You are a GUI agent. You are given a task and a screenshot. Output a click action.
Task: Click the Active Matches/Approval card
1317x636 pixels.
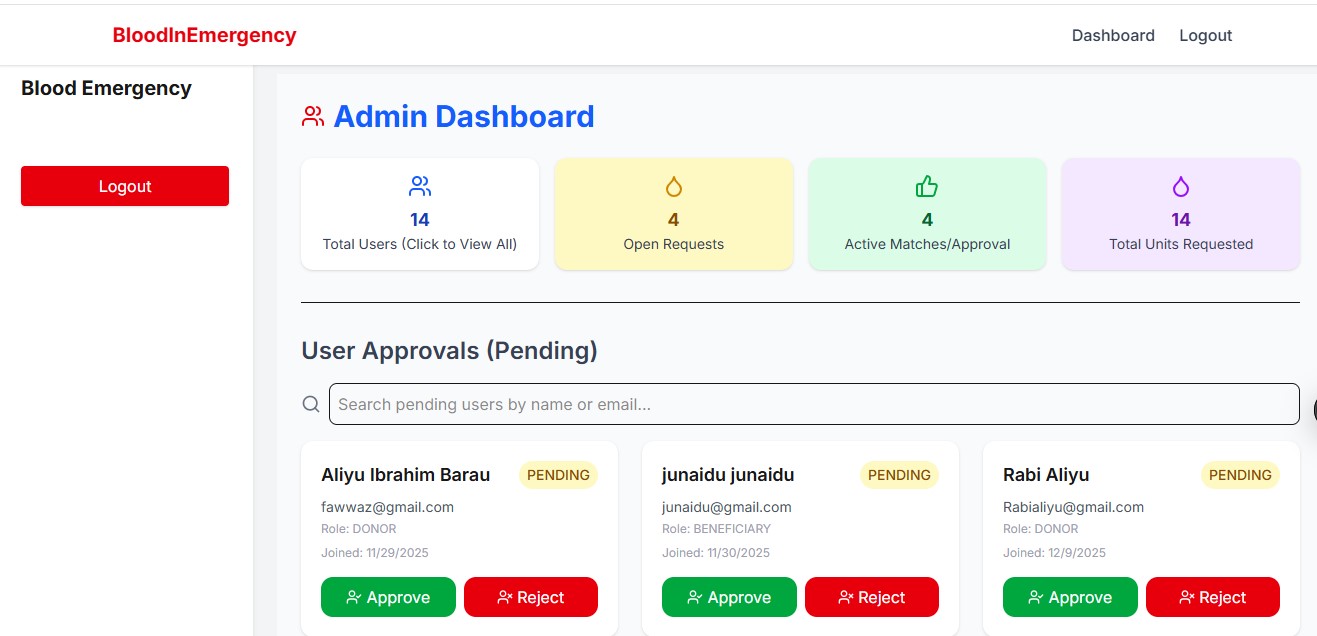click(927, 214)
